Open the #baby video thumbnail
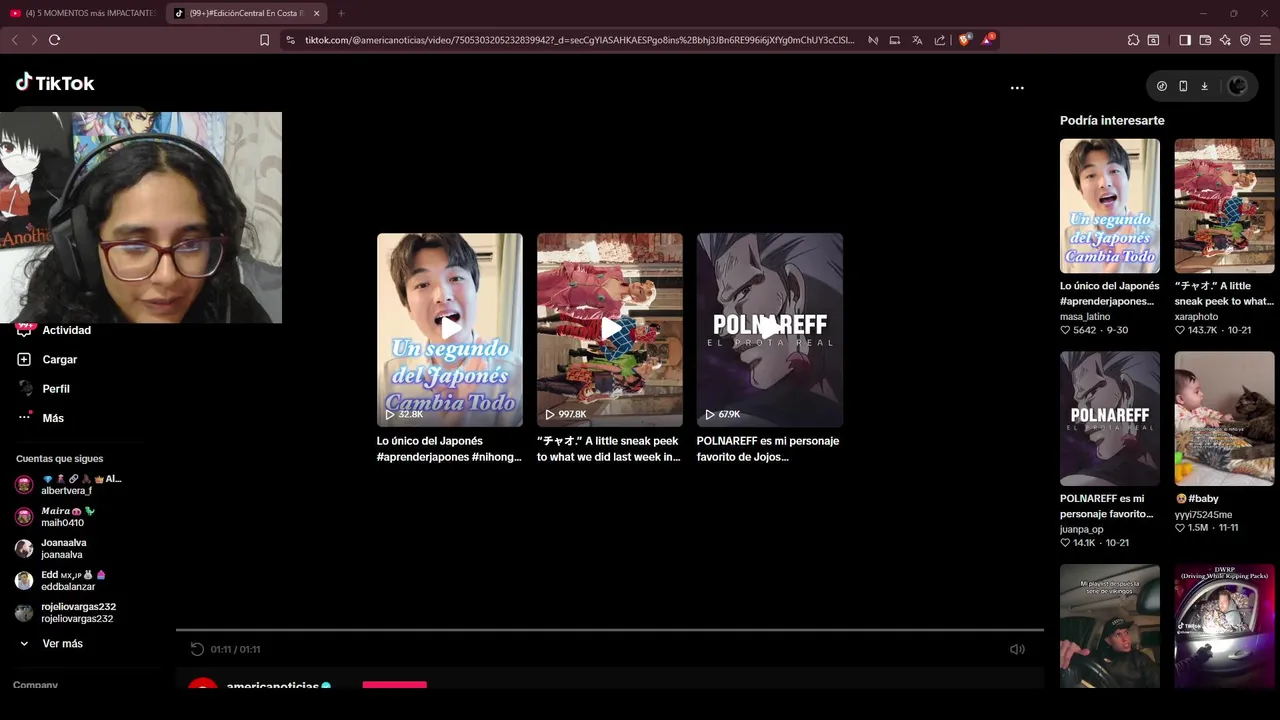1280x720 pixels. click(x=1224, y=418)
